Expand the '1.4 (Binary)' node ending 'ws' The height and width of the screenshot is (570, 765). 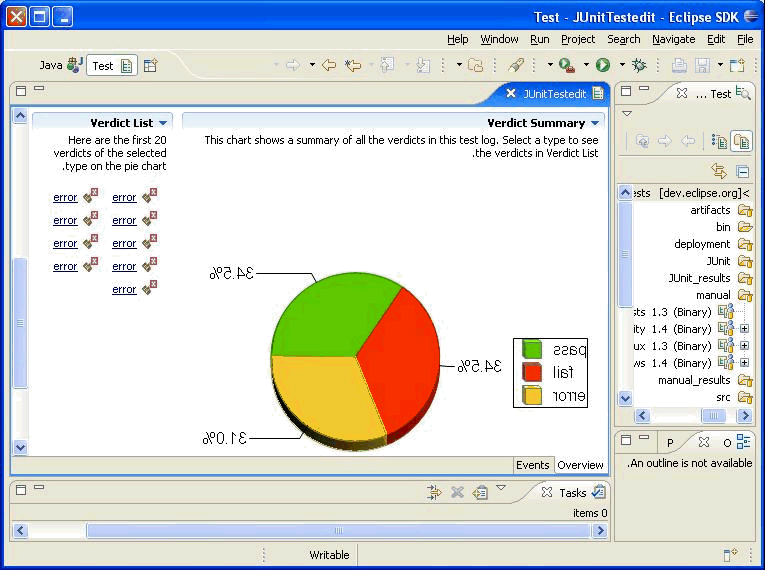coord(744,363)
